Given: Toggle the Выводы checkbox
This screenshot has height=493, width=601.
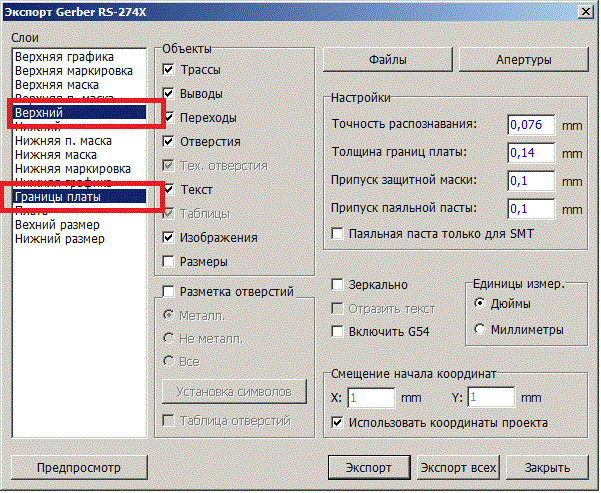Looking at the screenshot, I should [168, 94].
